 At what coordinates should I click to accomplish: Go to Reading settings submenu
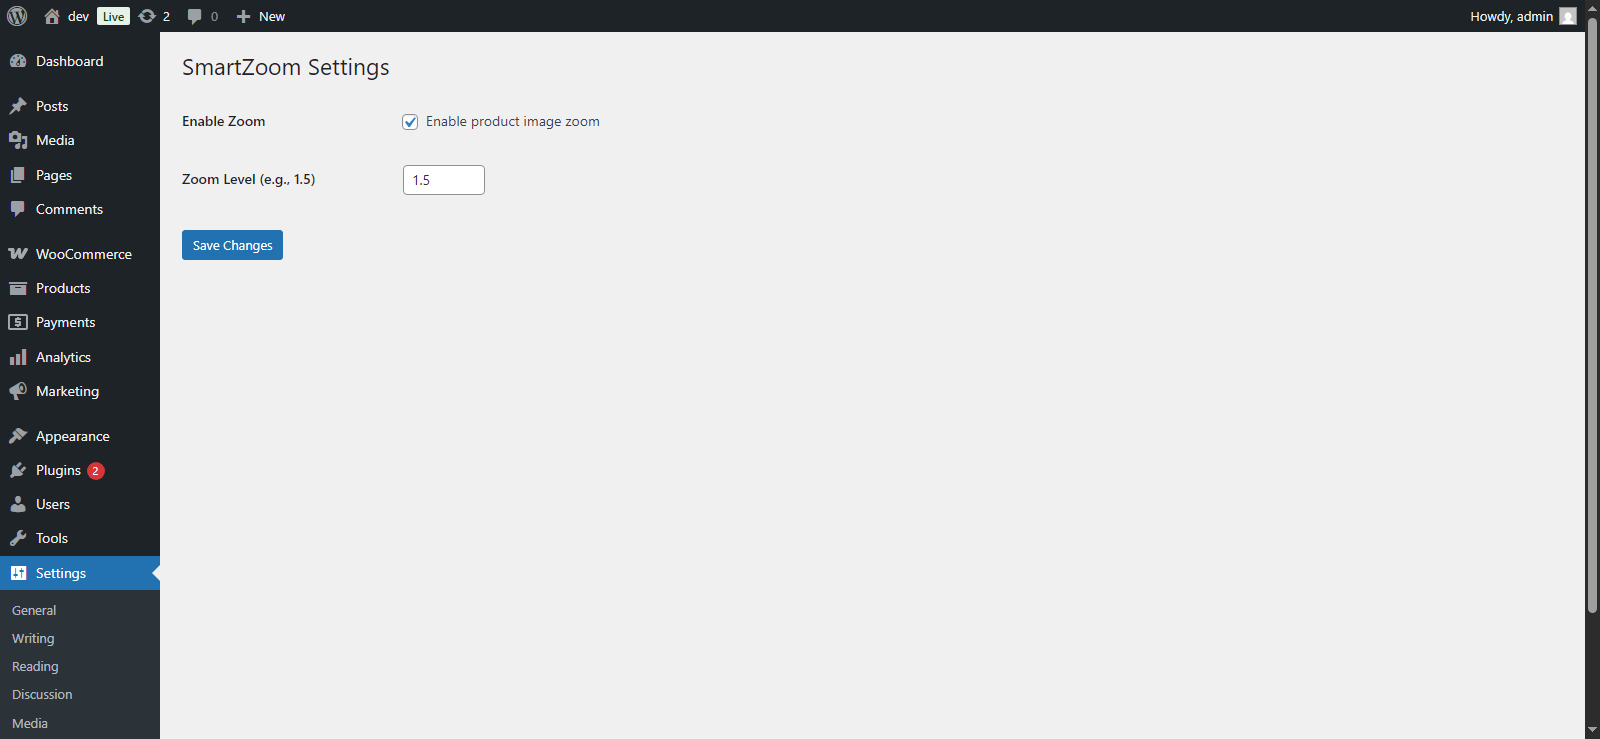(x=35, y=666)
